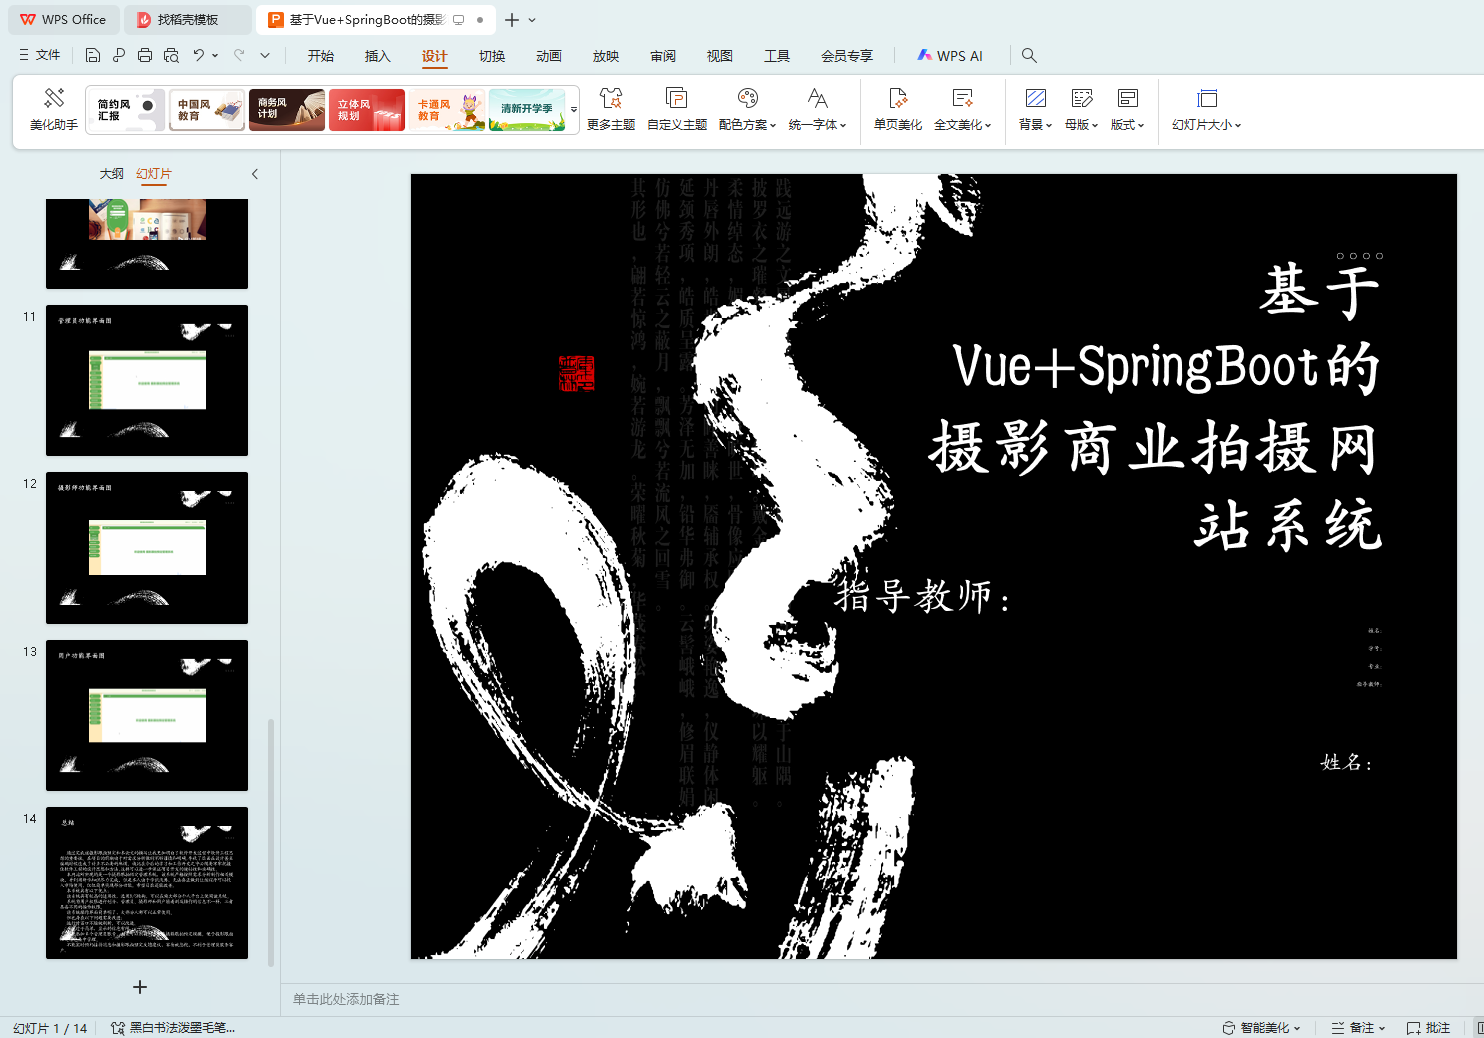Undo the last action

tap(199, 56)
